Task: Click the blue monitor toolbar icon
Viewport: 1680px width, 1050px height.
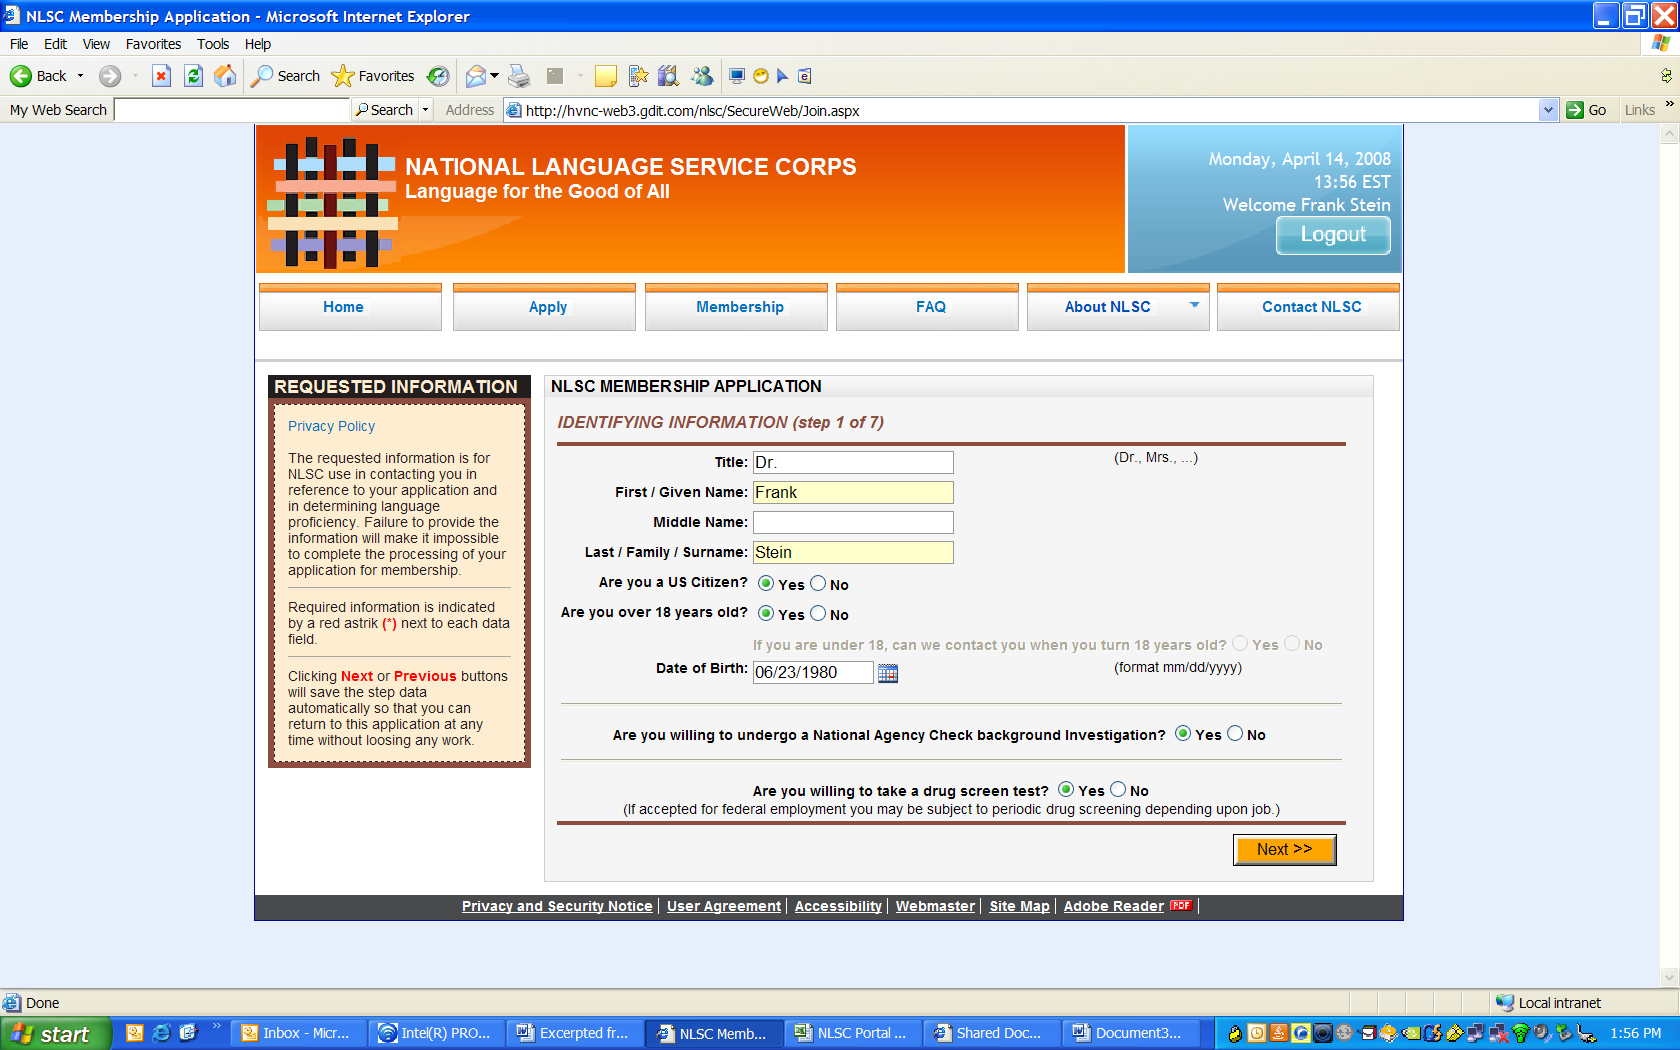Action: point(737,76)
